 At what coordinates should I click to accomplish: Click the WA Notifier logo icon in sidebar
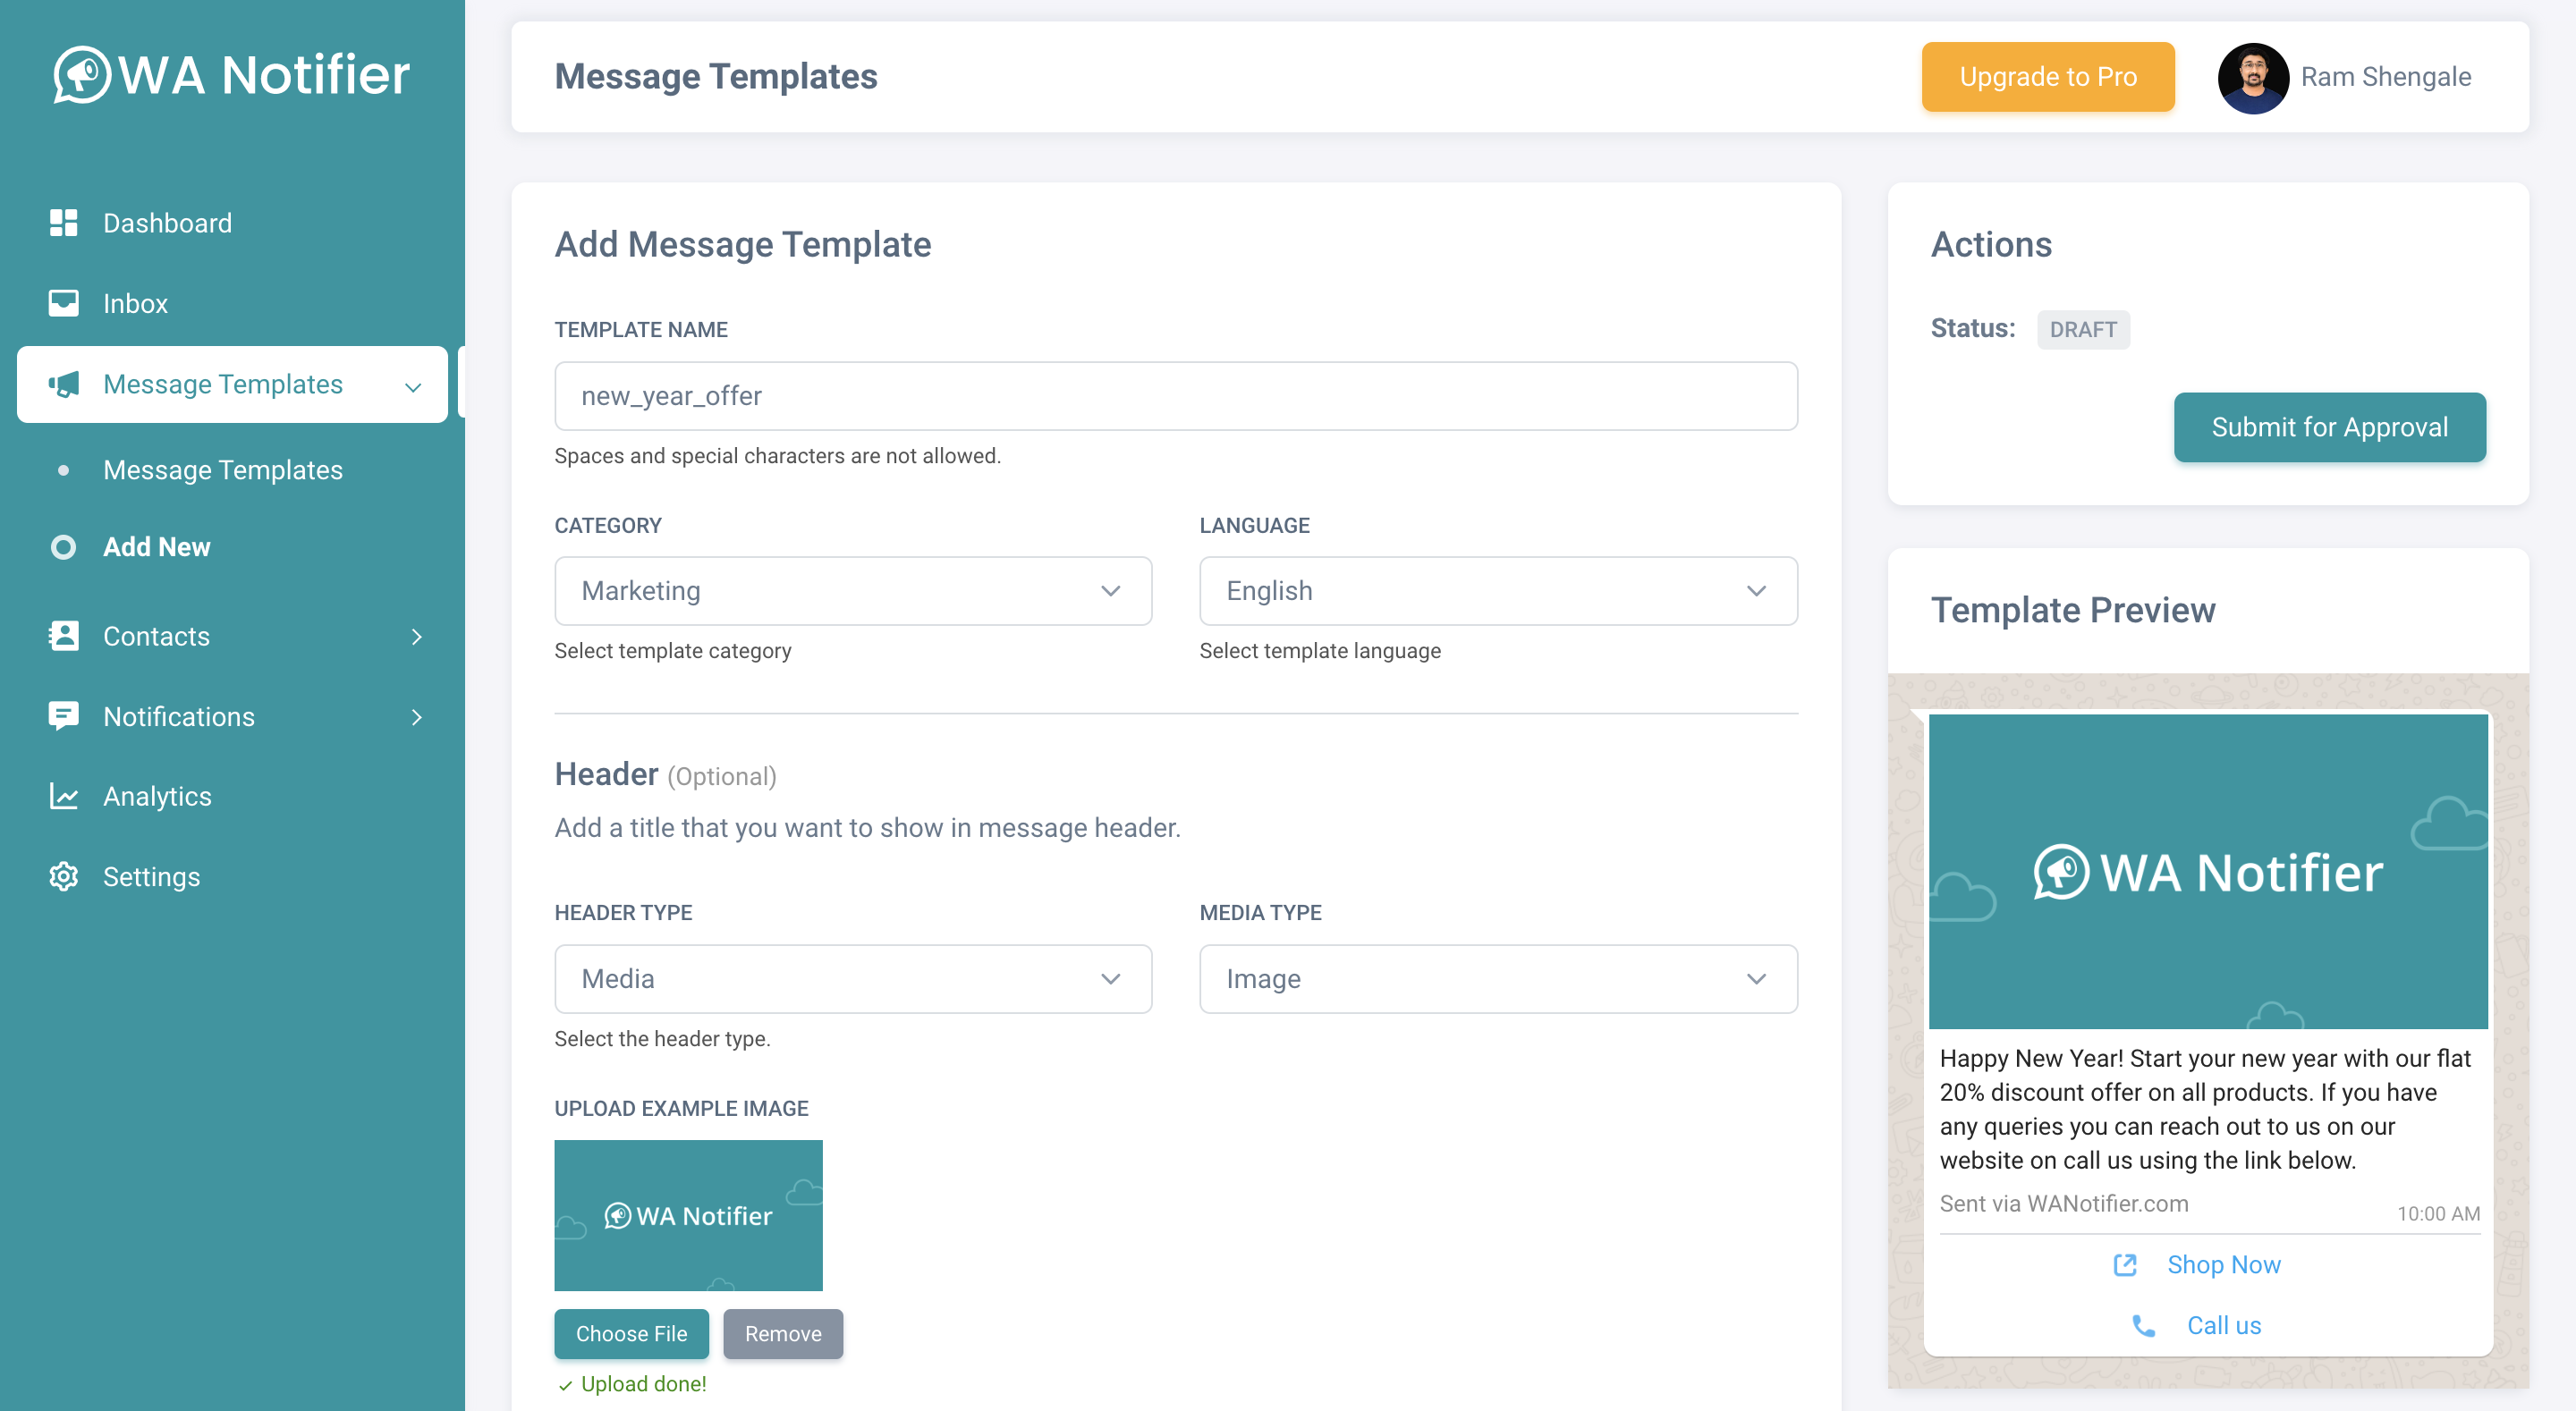click(82, 75)
